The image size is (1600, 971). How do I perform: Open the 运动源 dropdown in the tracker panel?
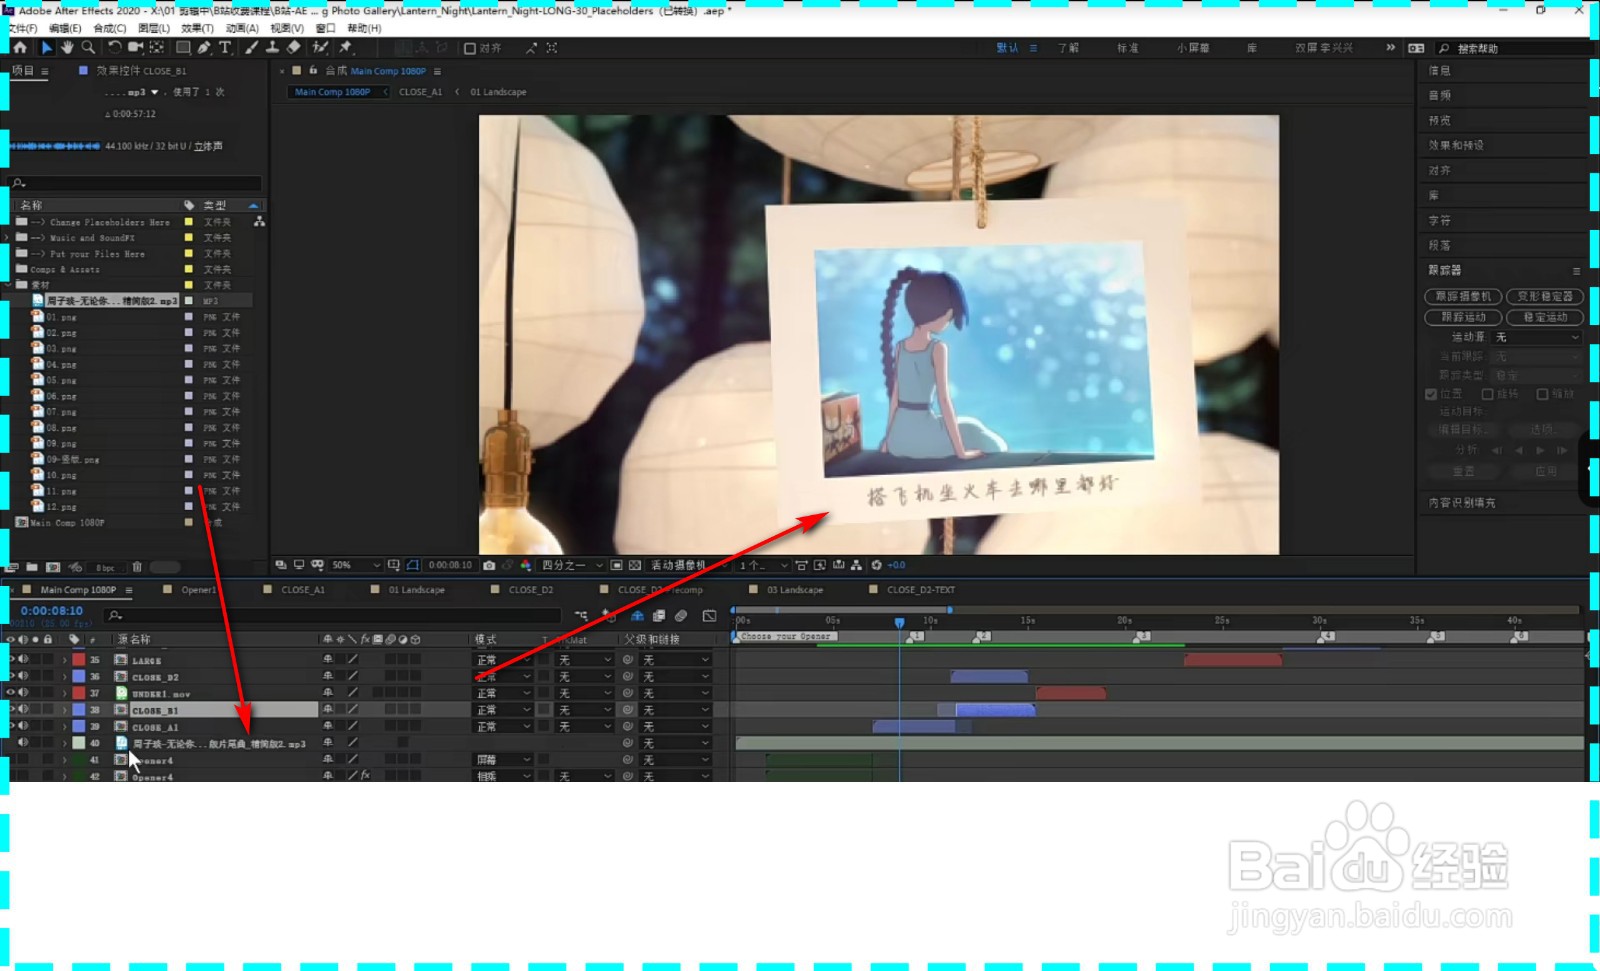coord(1537,337)
